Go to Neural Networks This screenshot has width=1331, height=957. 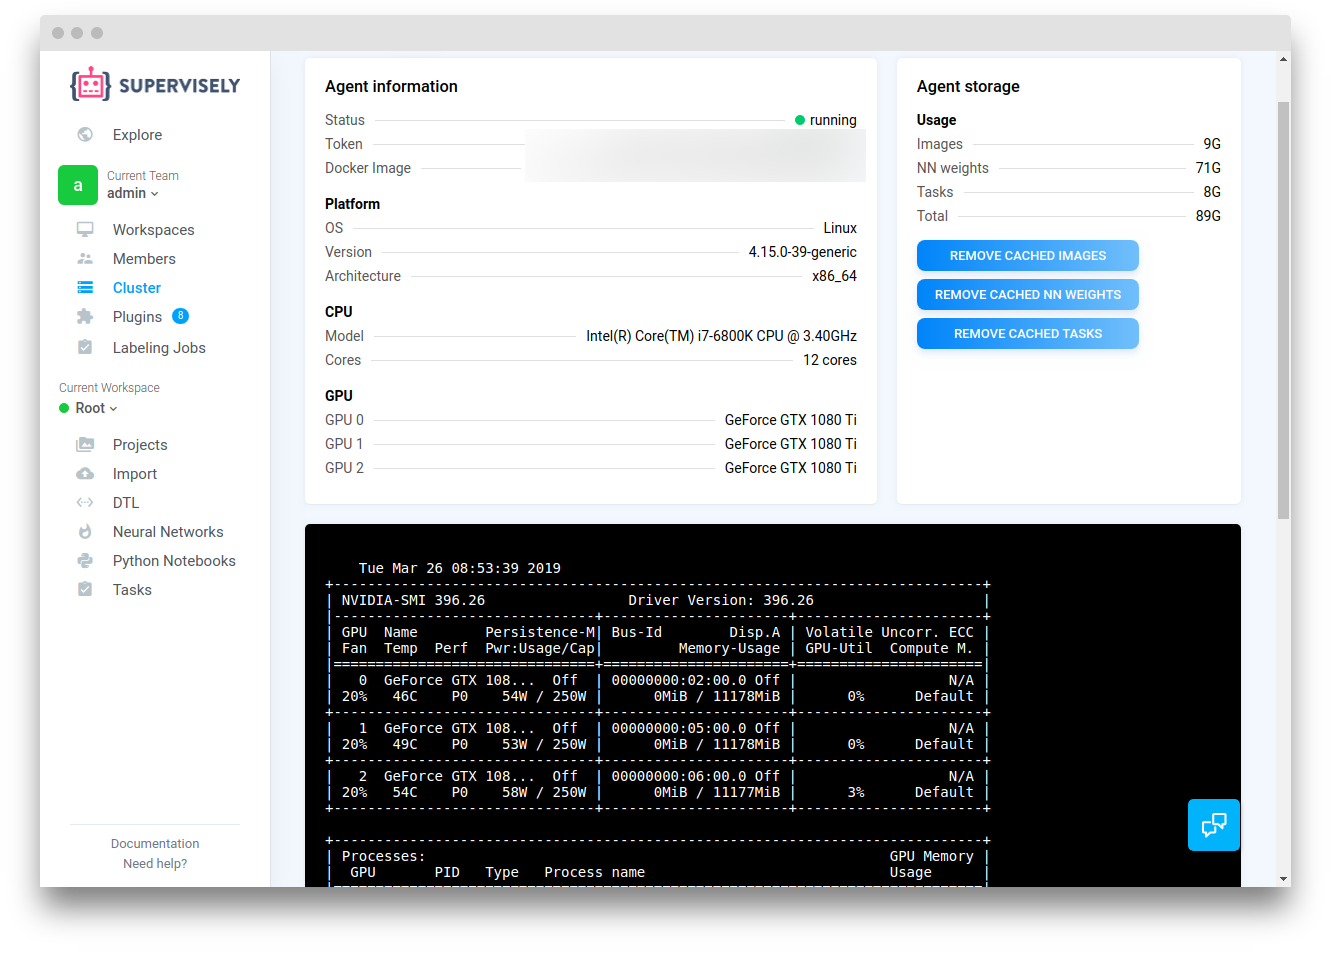[x=168, y=532]
